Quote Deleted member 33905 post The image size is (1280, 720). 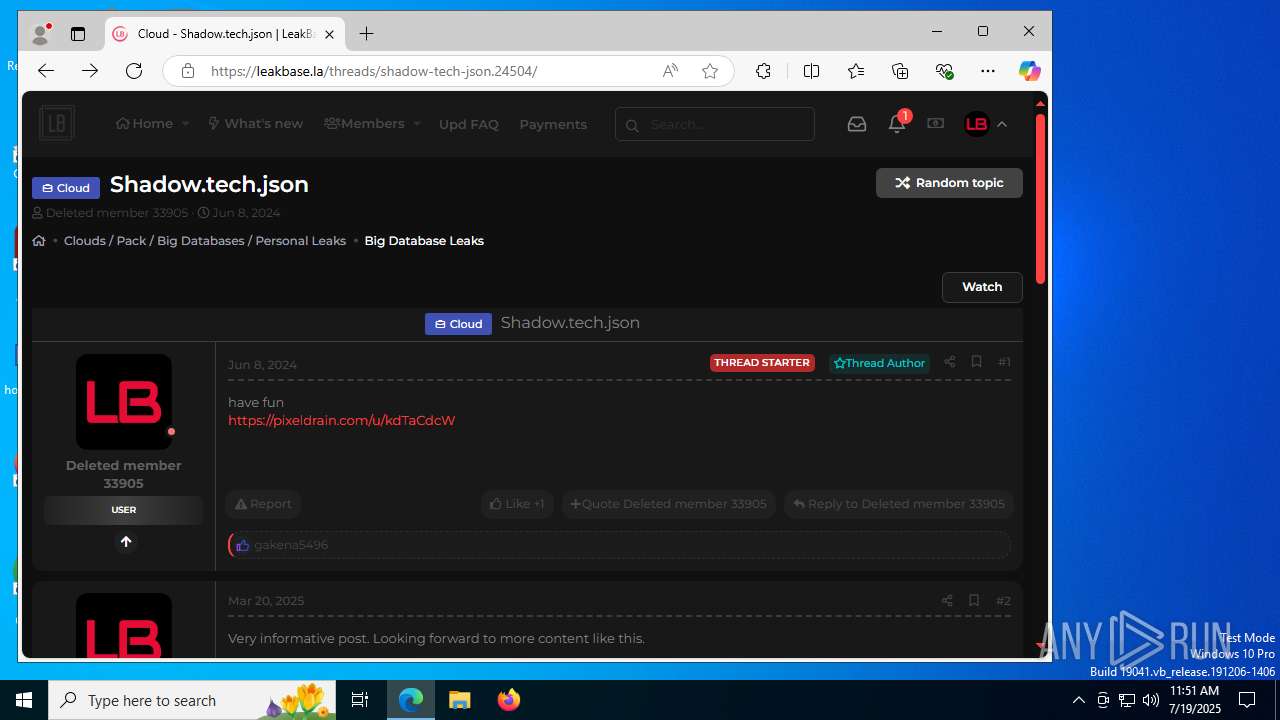pos(668,504)
